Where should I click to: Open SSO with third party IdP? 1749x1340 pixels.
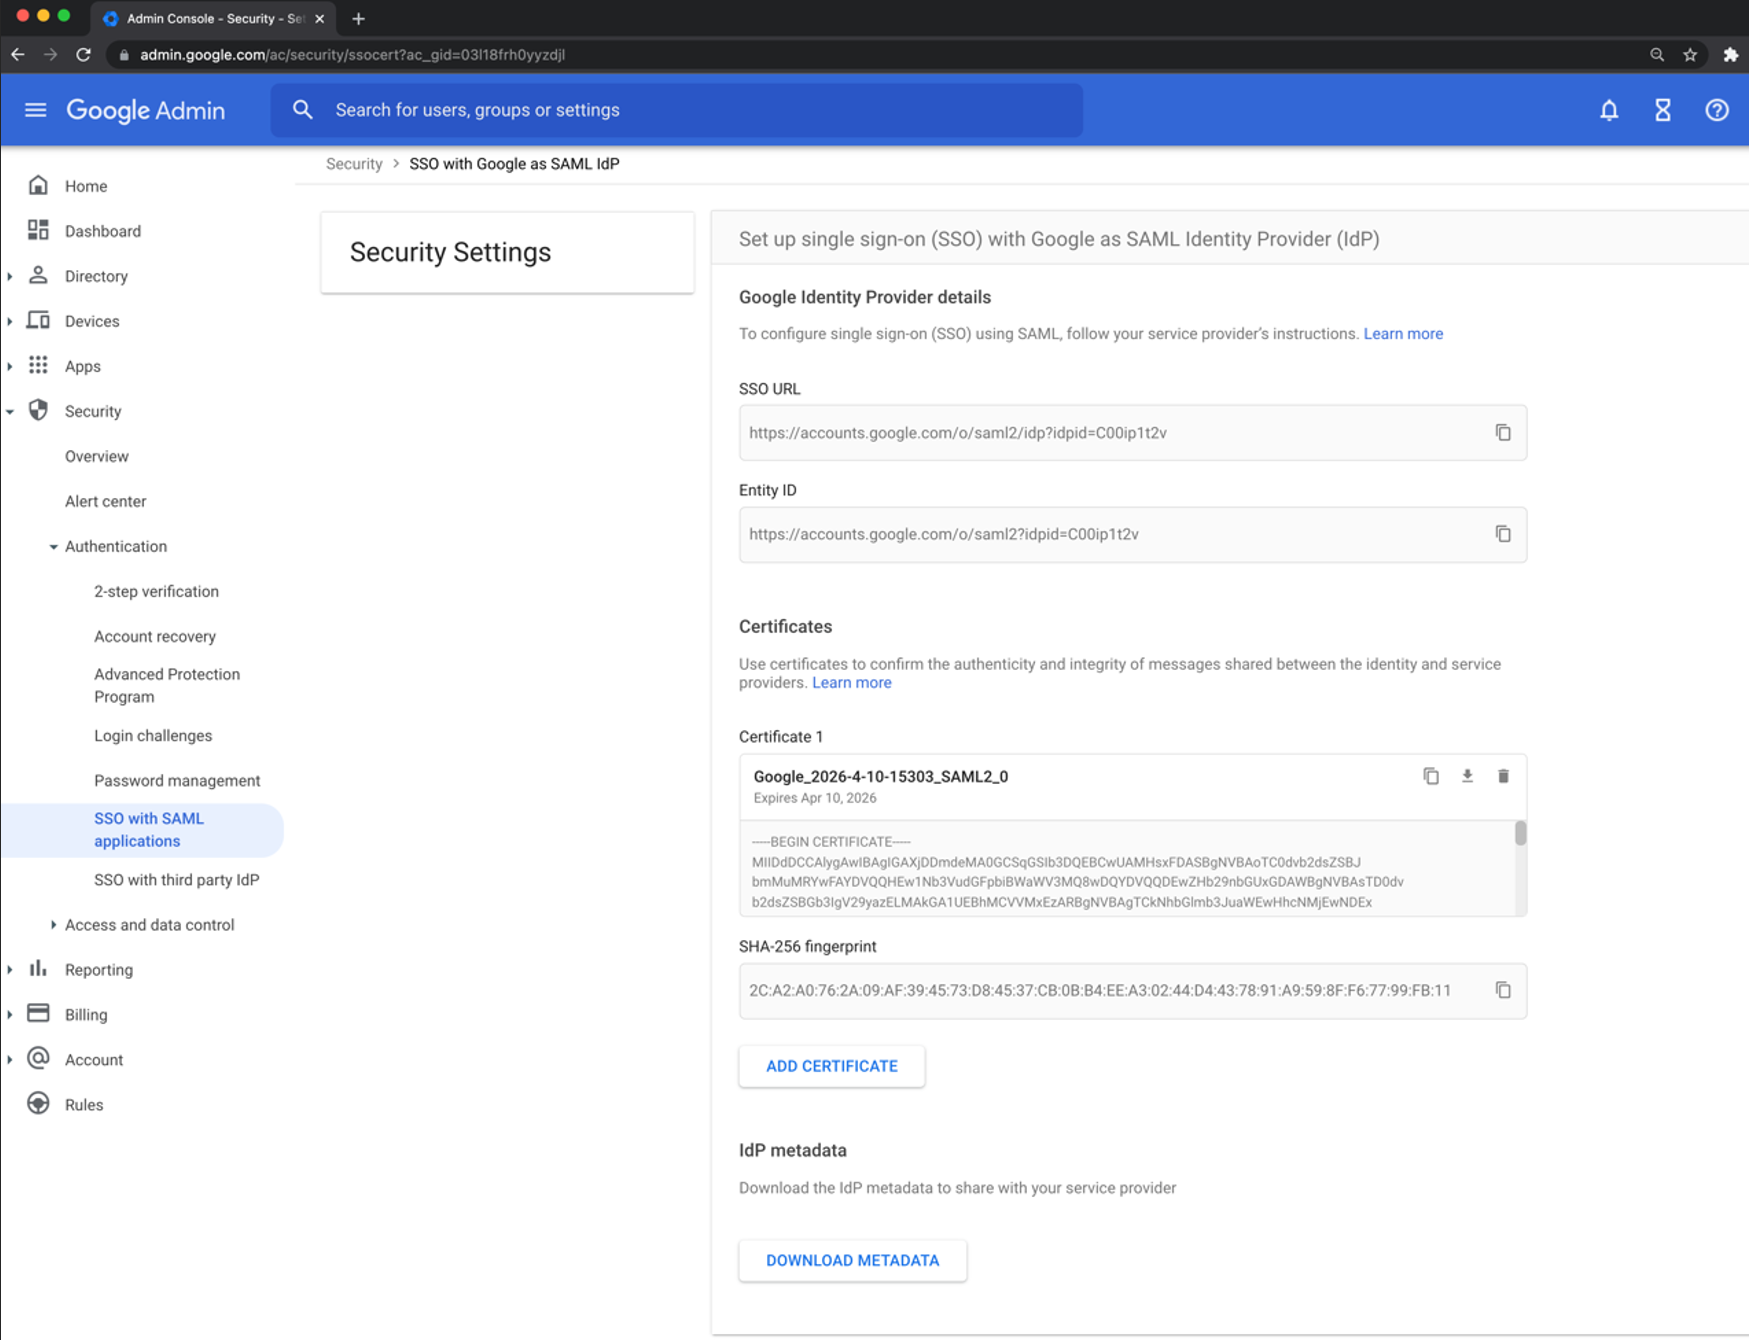[176, 880]
